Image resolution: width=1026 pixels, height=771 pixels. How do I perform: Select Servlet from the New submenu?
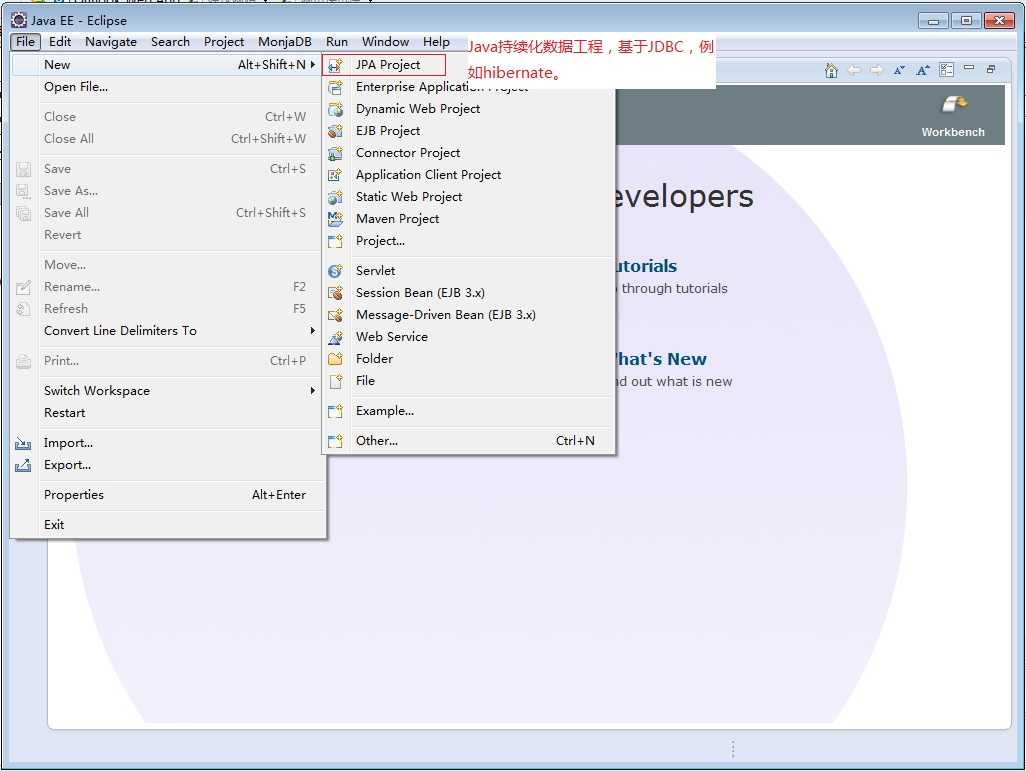pyautogui.click(x=469, y=271)
